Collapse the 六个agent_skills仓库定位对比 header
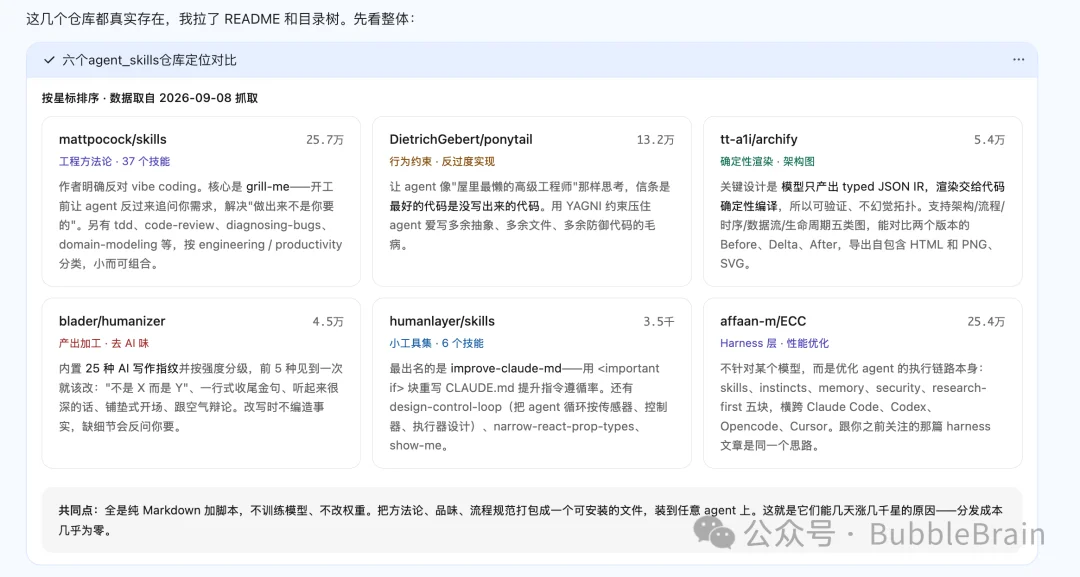 pyautogui.click(x=532, y=60)
